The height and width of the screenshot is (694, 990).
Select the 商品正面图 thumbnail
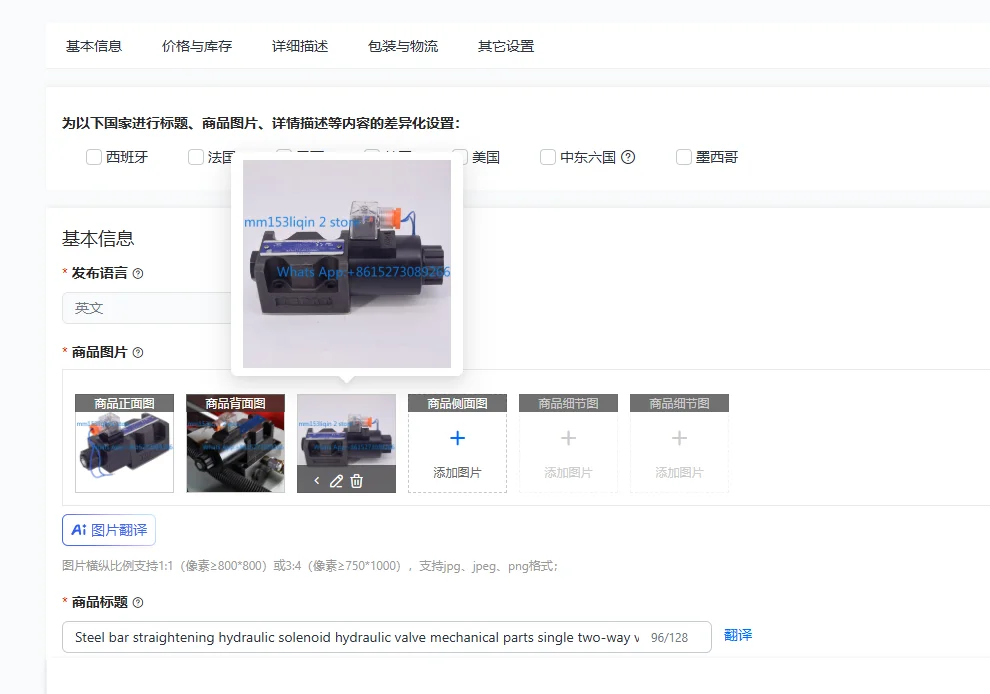[x=124, y=443]
